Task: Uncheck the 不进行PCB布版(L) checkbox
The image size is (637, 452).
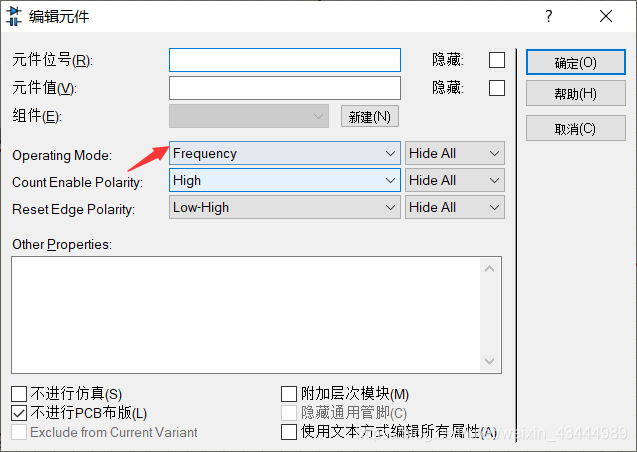Action: tap(19, 413)
